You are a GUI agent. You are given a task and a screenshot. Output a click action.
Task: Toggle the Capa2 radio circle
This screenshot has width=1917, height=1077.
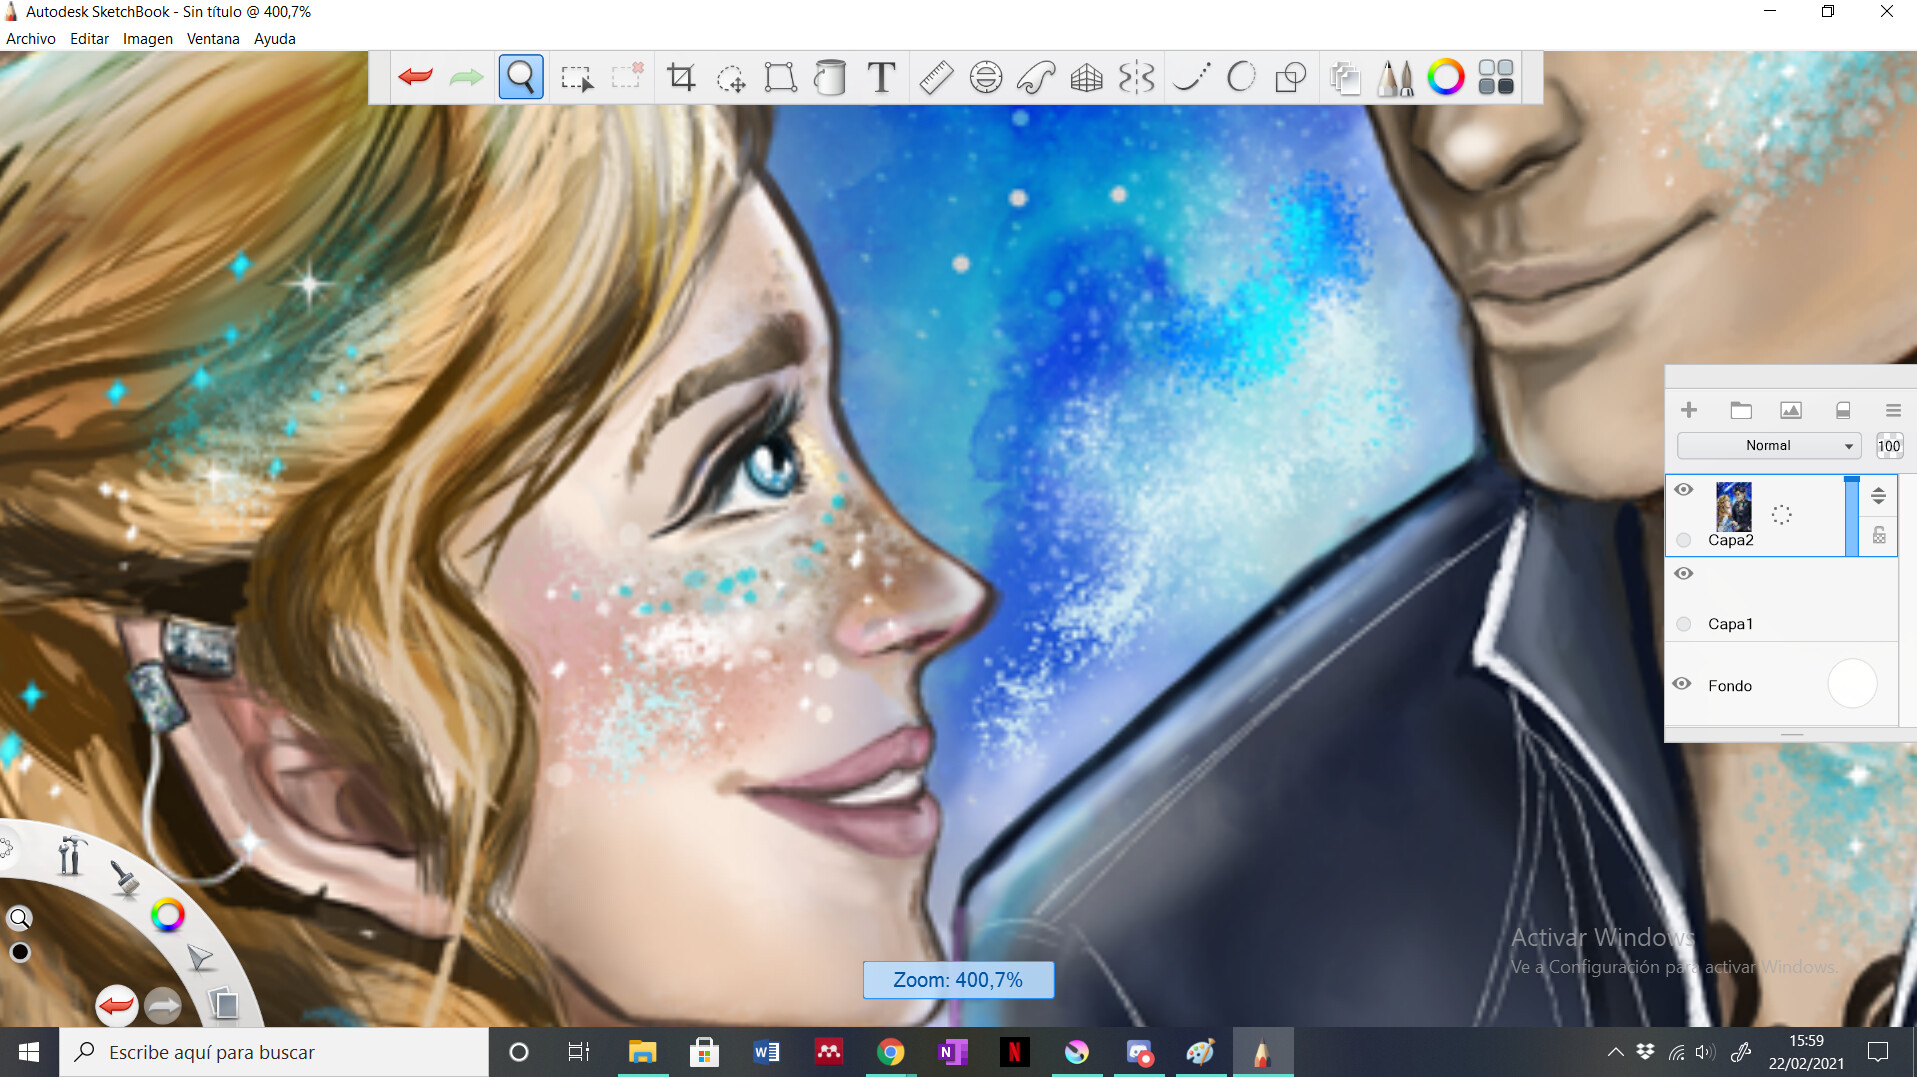pos(1684,540)
